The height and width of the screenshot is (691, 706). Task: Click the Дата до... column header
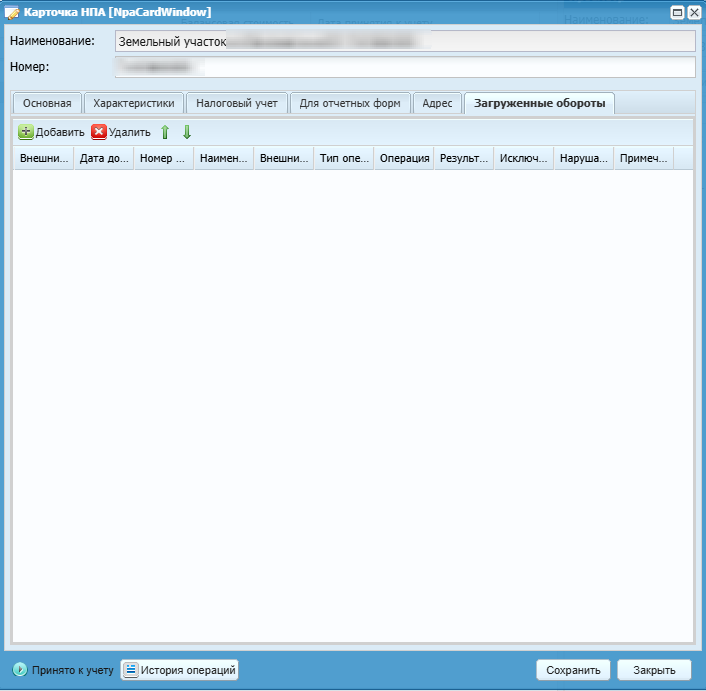coord(103,158)
